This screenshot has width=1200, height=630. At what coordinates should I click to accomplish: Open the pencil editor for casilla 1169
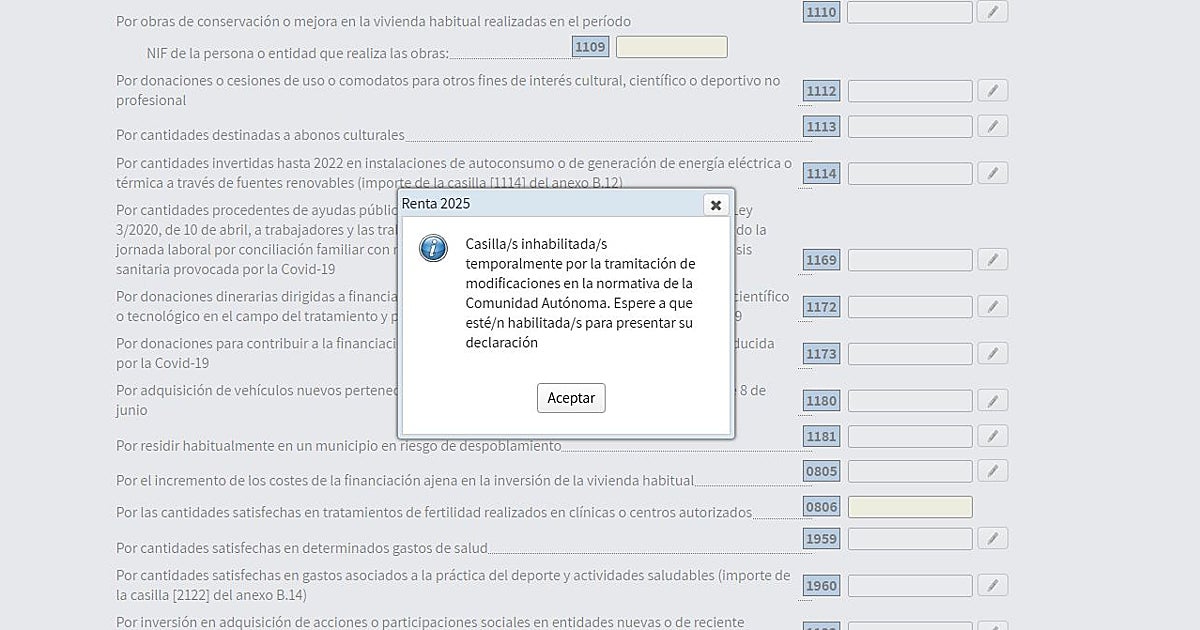pos(992,260)
